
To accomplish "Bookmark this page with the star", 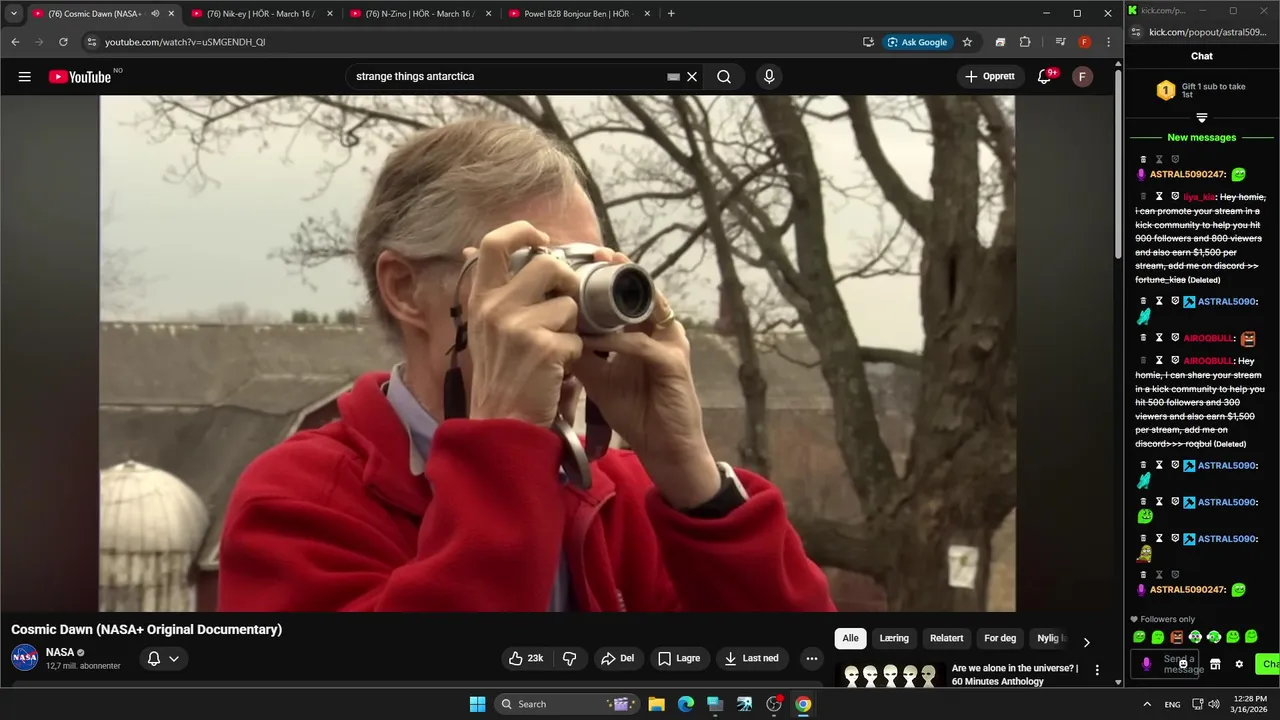I will [967, 42].
